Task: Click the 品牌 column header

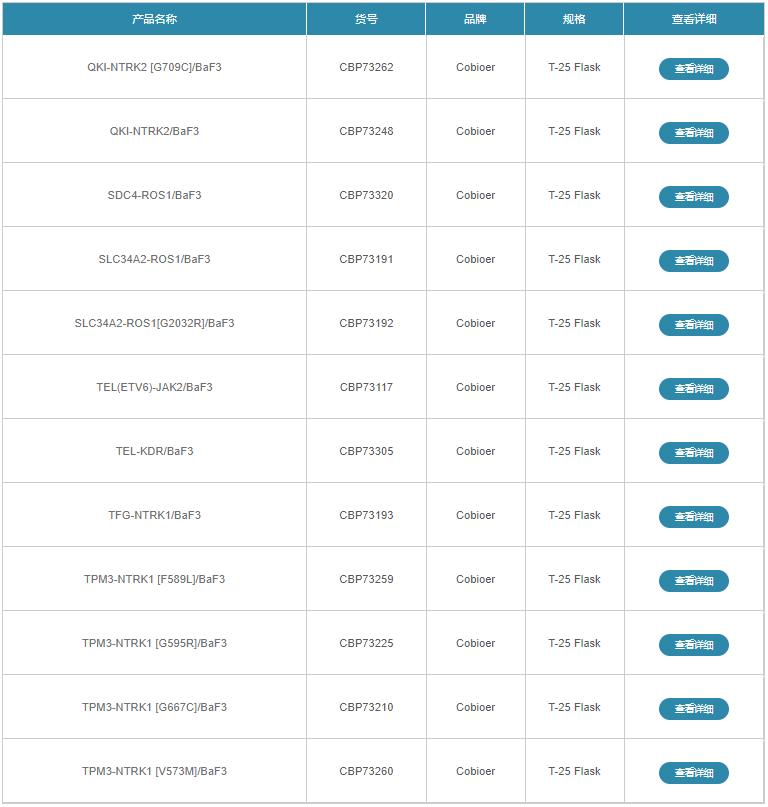Action: 475,19
